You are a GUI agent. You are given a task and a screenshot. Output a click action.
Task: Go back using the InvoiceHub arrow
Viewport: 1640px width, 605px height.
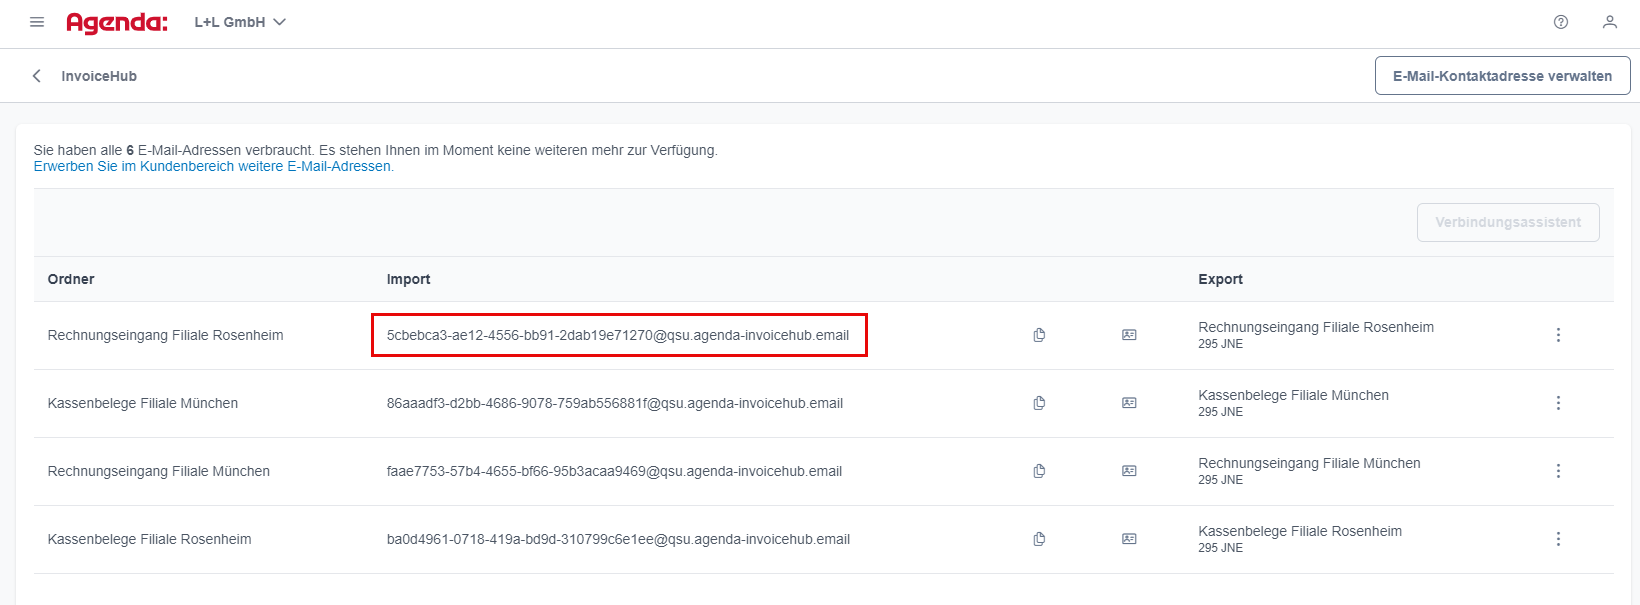[37, 76]
